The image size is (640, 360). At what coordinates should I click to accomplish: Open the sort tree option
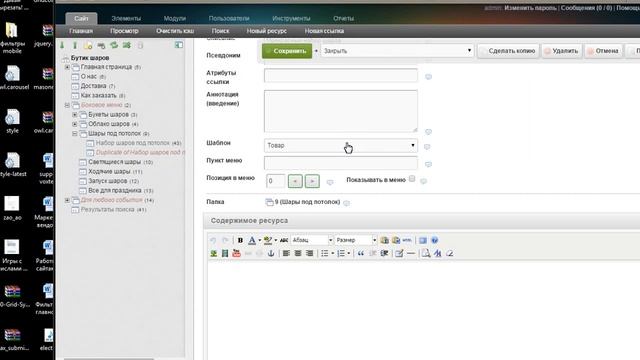[127, 45]
